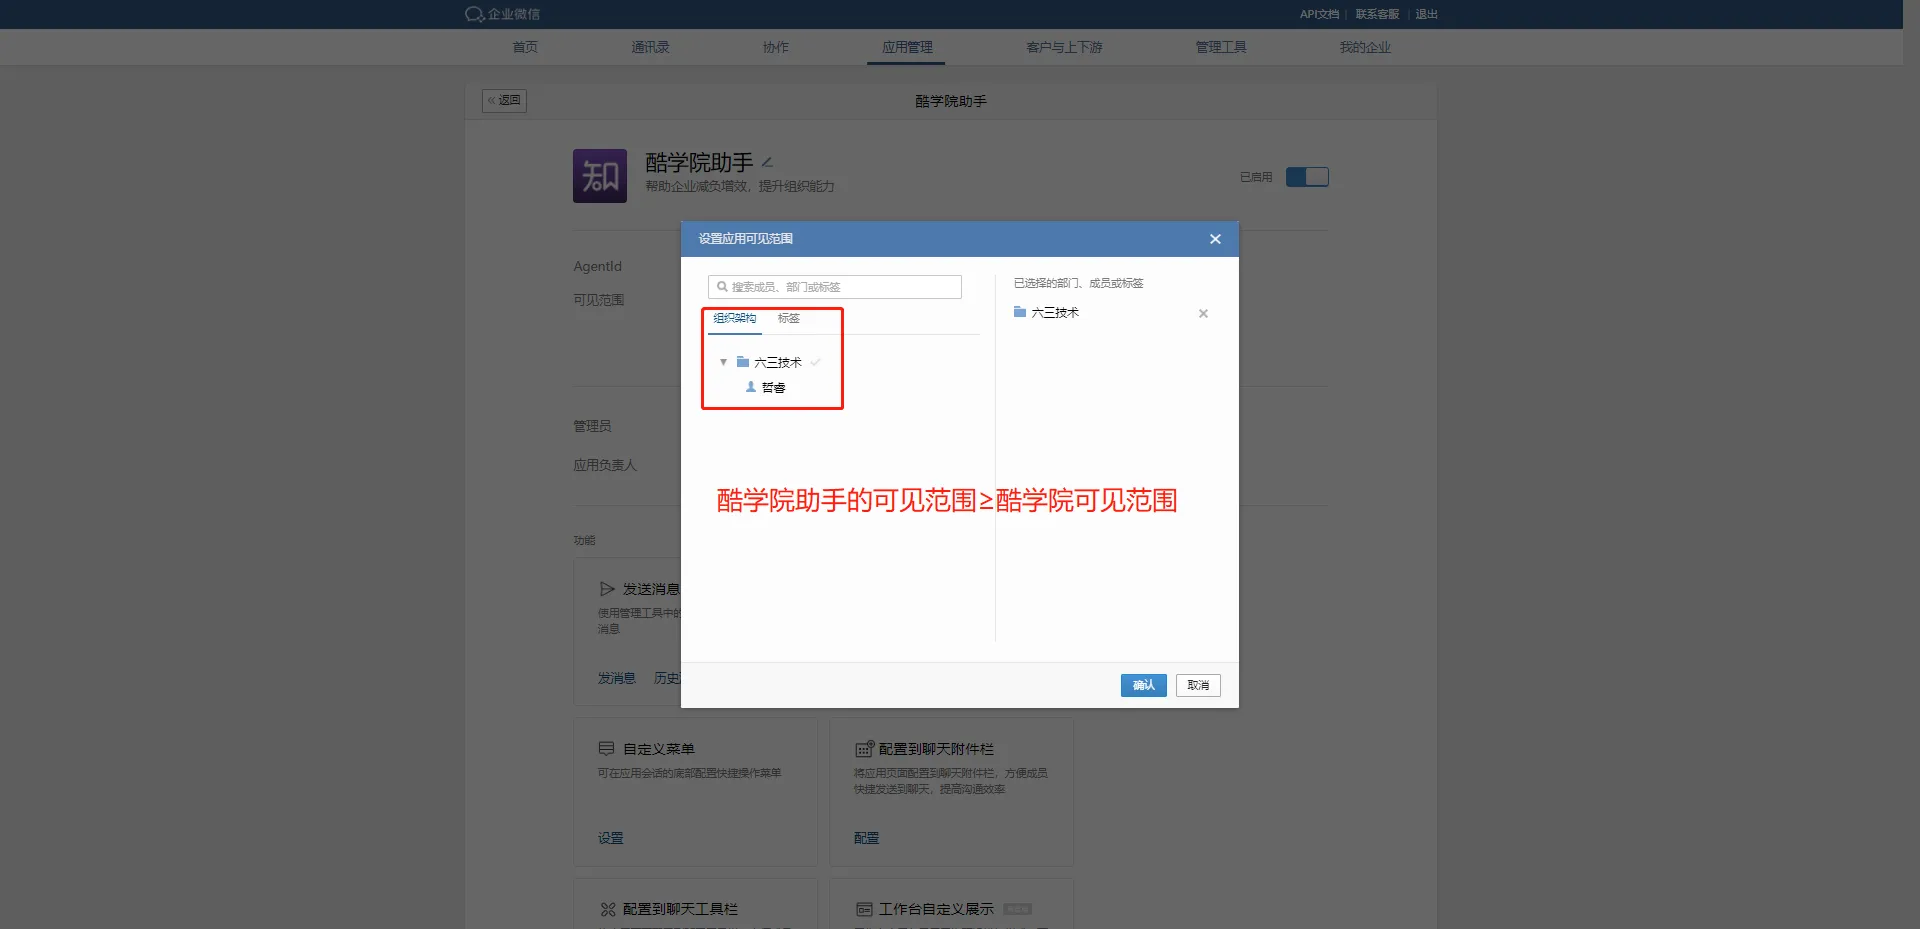Click the 退出 logout link
This screenshot has height=929, width=1920.
pos(1426,14)
